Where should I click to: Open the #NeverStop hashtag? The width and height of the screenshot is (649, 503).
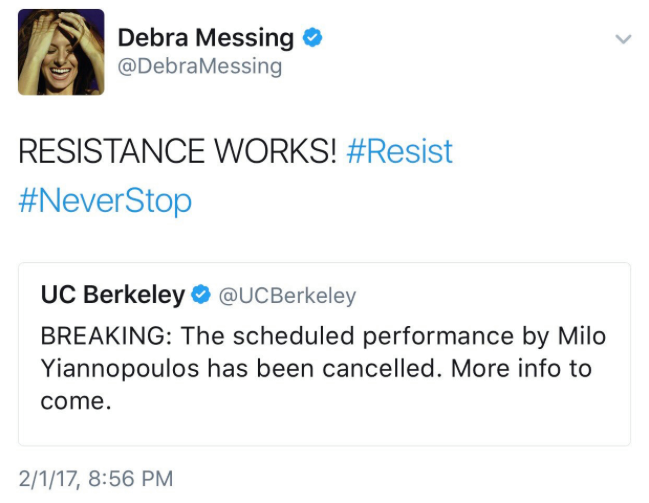[x=105, y=201]
